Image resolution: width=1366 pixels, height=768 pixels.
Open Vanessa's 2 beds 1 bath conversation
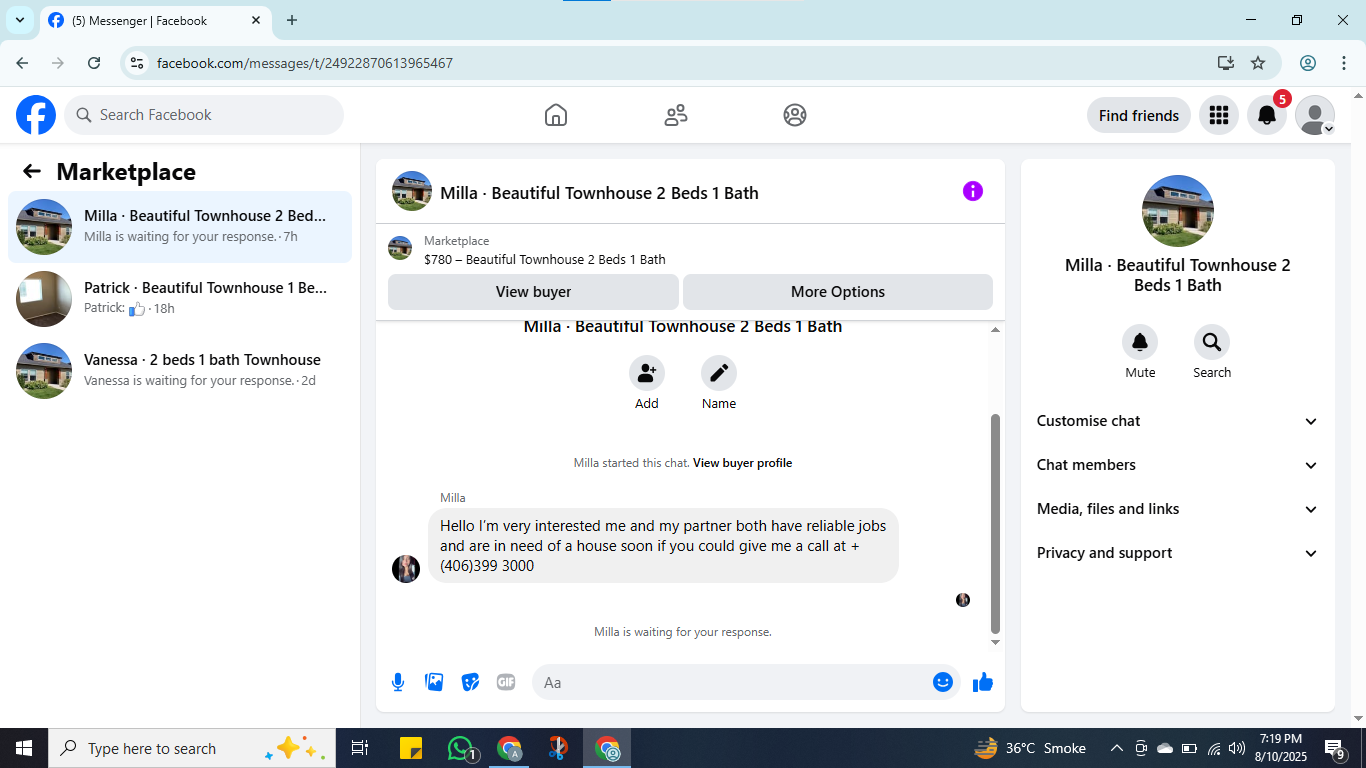[x=180, y=371]
